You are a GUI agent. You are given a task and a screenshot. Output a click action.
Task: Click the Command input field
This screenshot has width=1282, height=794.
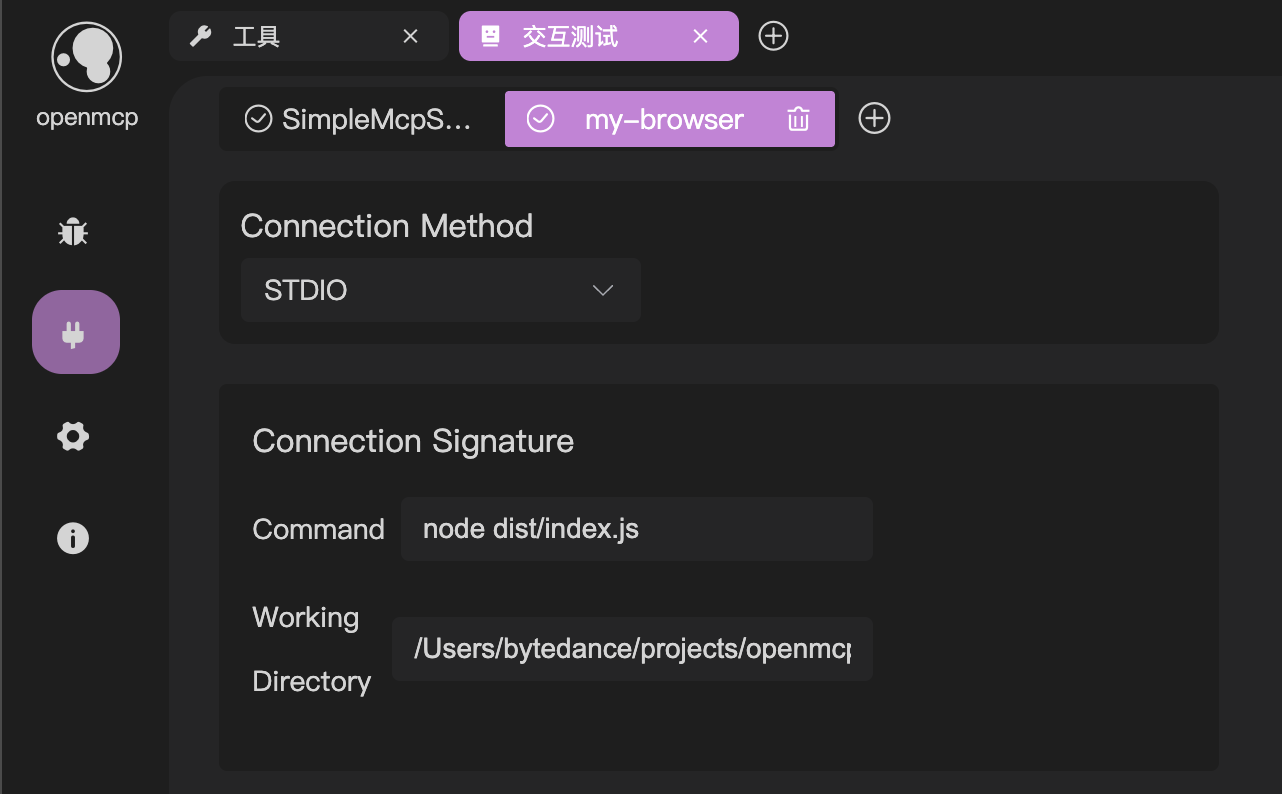636,529
